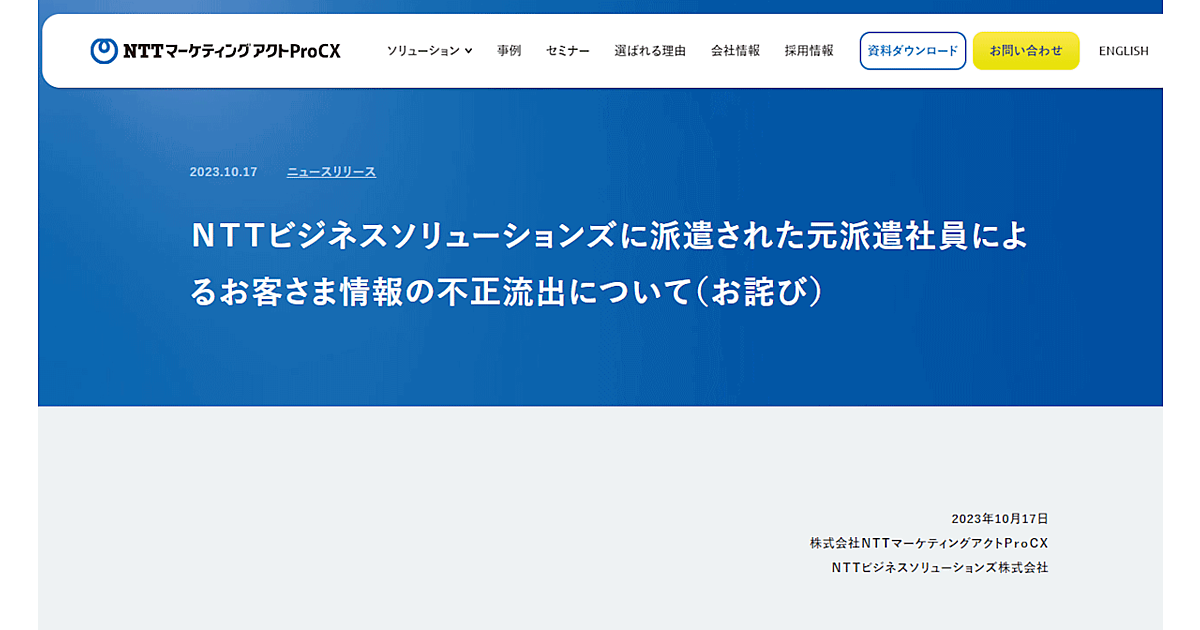The height and width of the screenshot is (630, 1200).
Task: Expand the chevron next to ソリューション
Action: tap(468, 51)
